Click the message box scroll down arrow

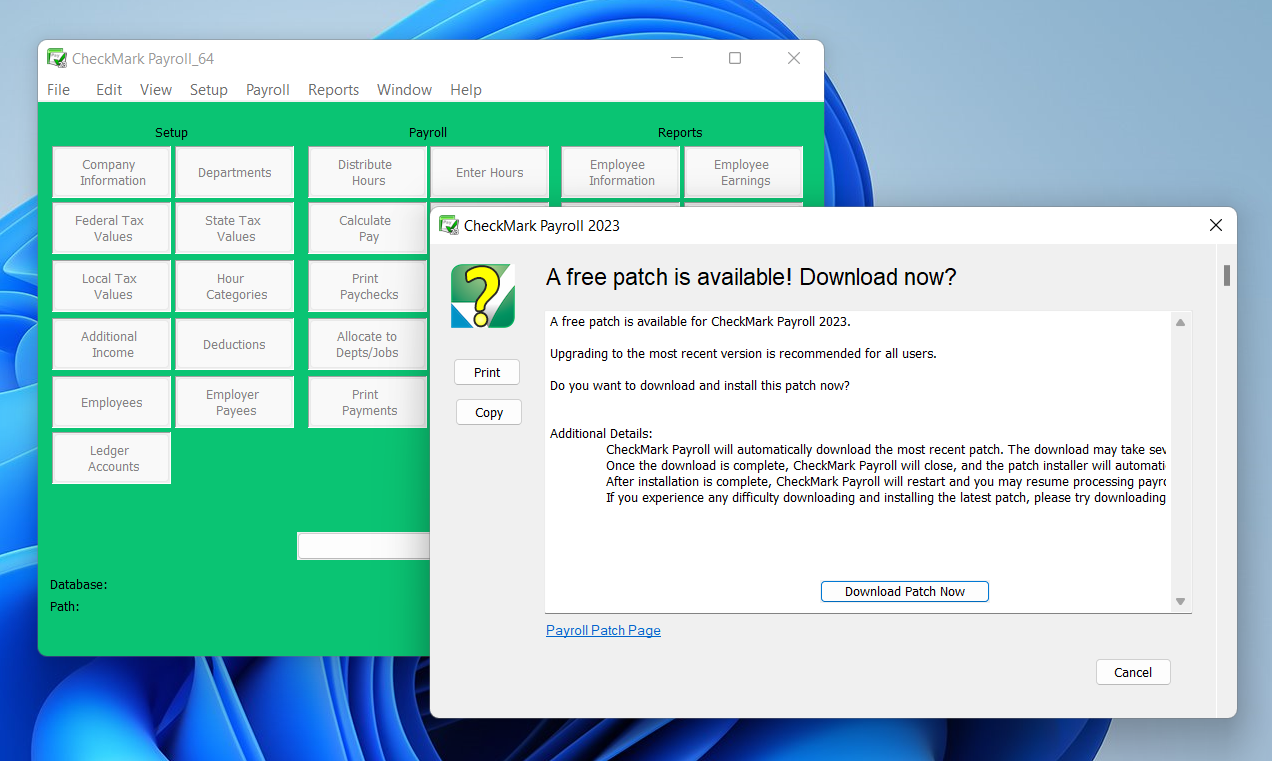(1180, 601)
